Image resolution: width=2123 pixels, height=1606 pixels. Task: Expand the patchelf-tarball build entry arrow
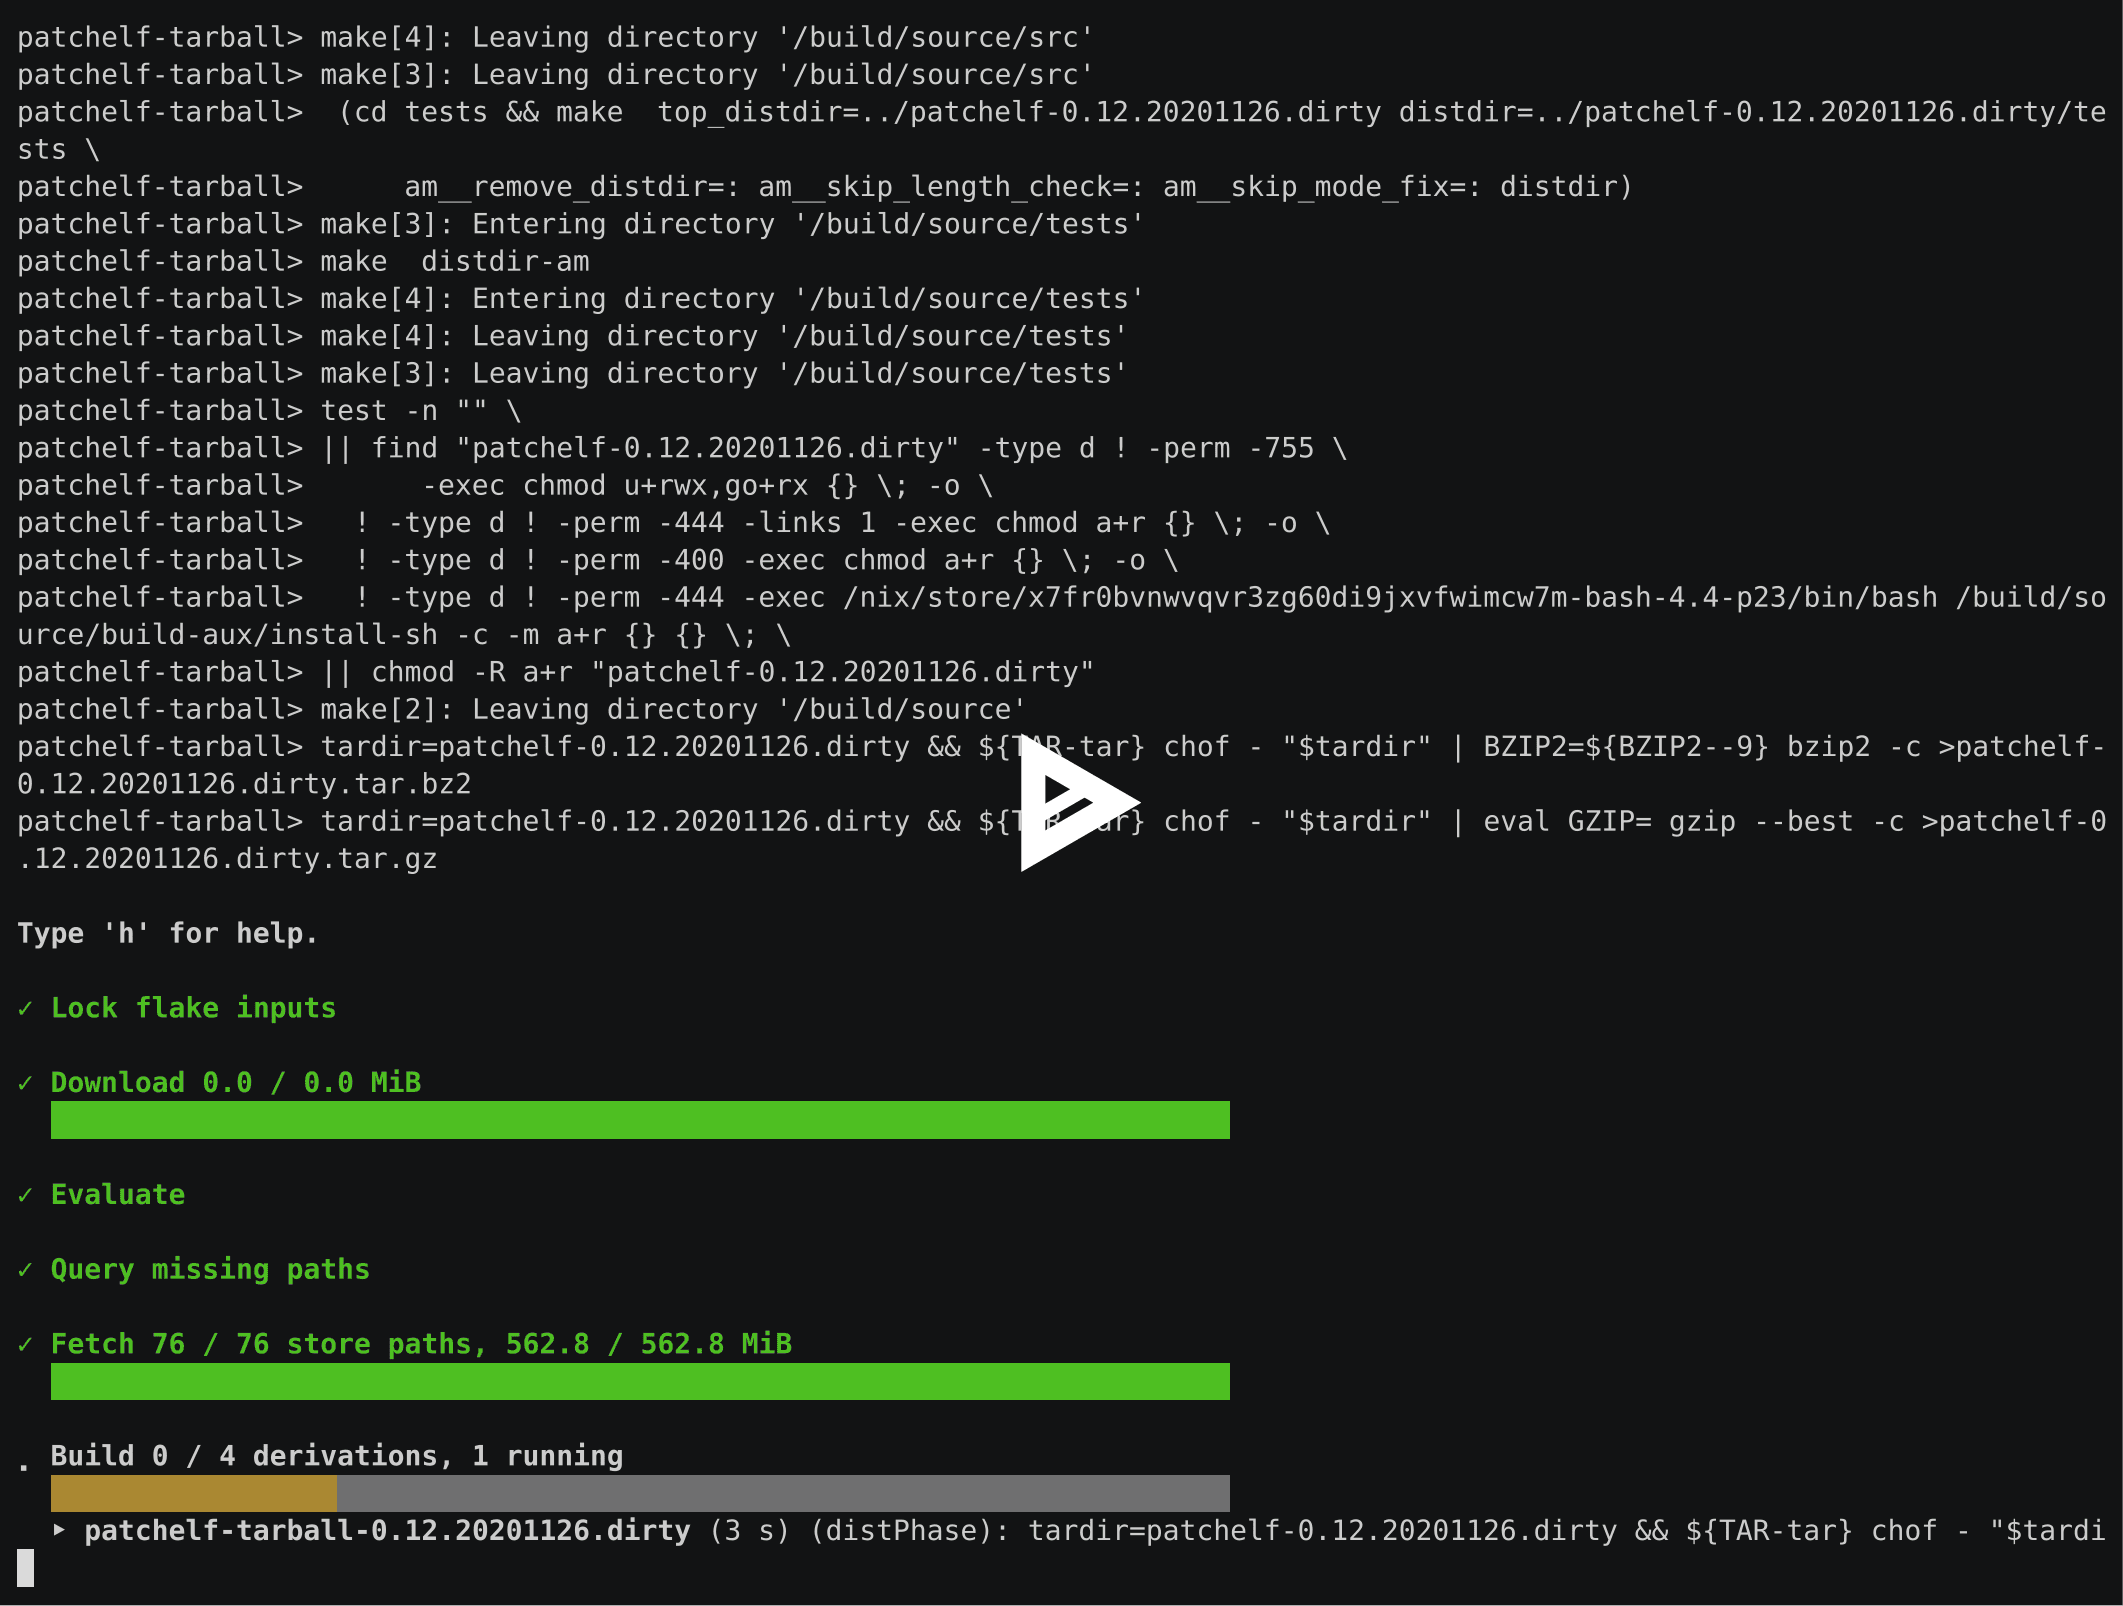tap(59, 1530)
